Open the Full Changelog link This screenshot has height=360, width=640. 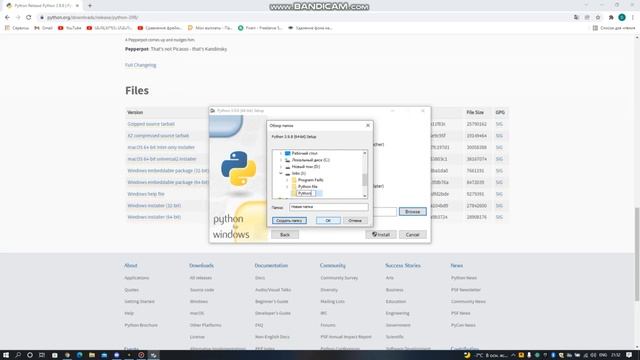pyautogui.click(x=140, y=65)
